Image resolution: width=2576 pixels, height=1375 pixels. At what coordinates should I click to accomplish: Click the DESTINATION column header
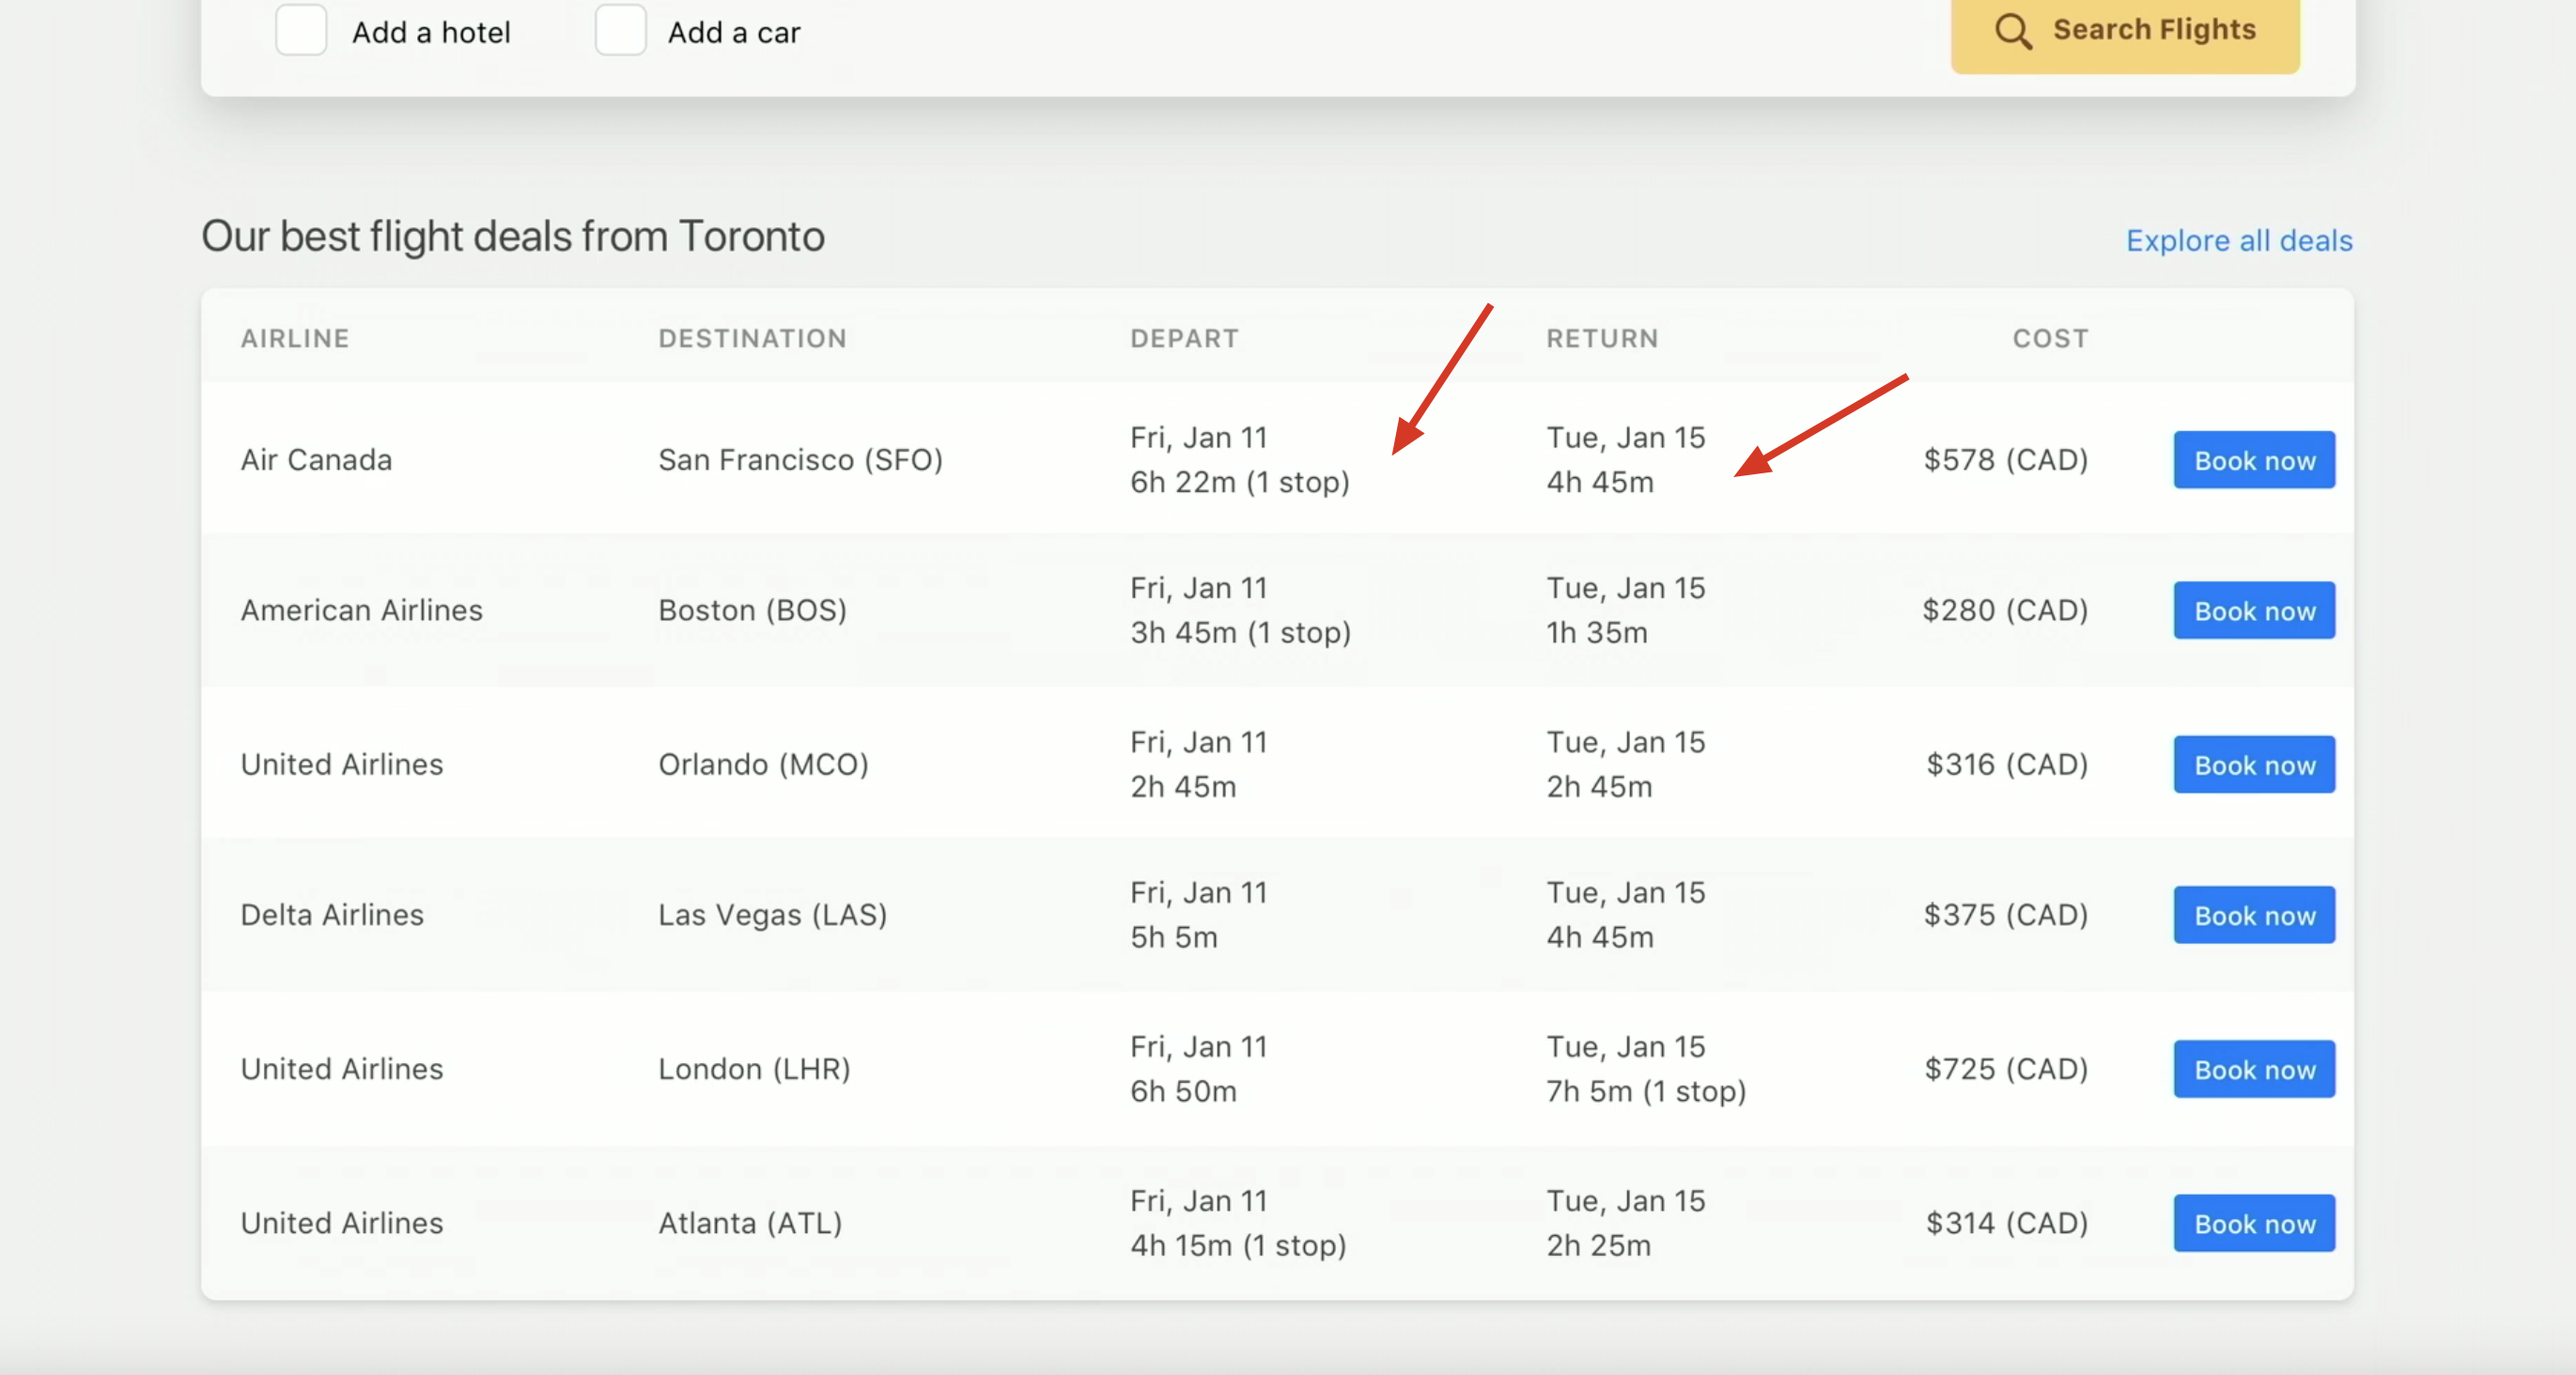752,339
